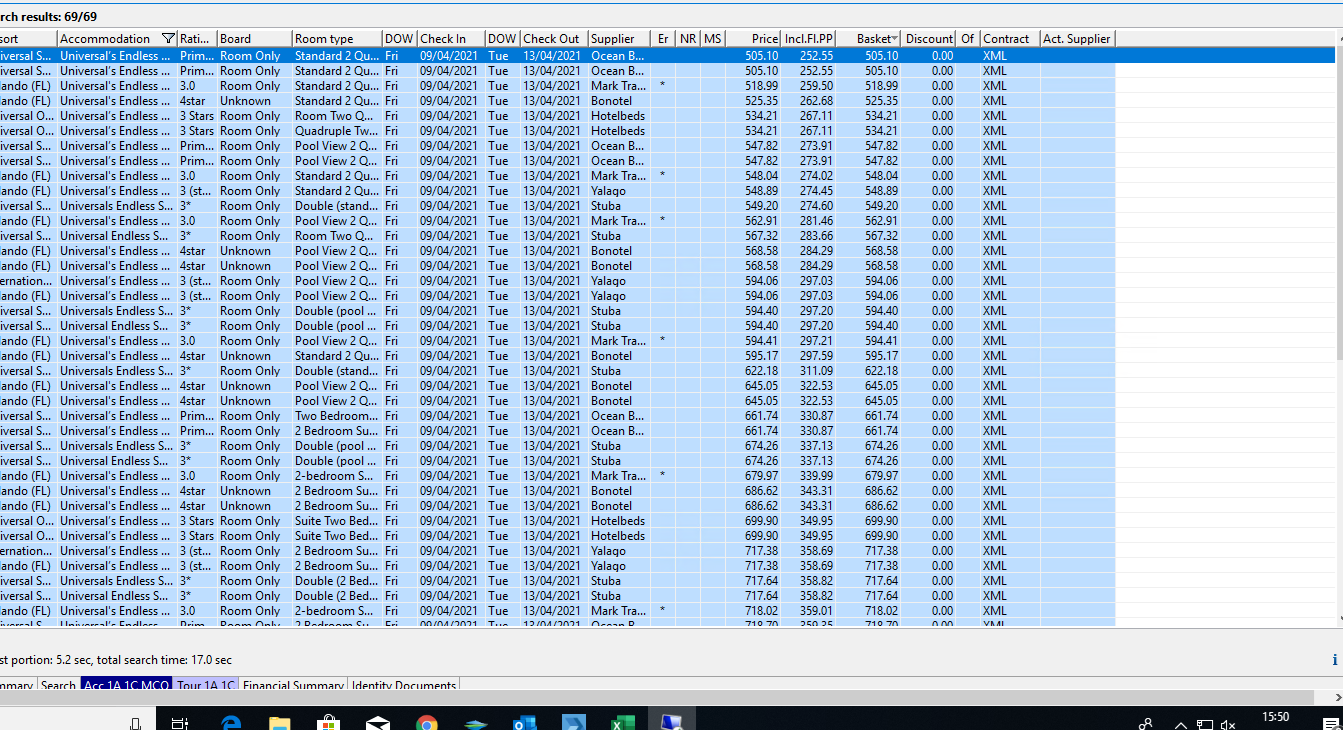Click the teal layered app icon in taskbar

tap(476, 723)
